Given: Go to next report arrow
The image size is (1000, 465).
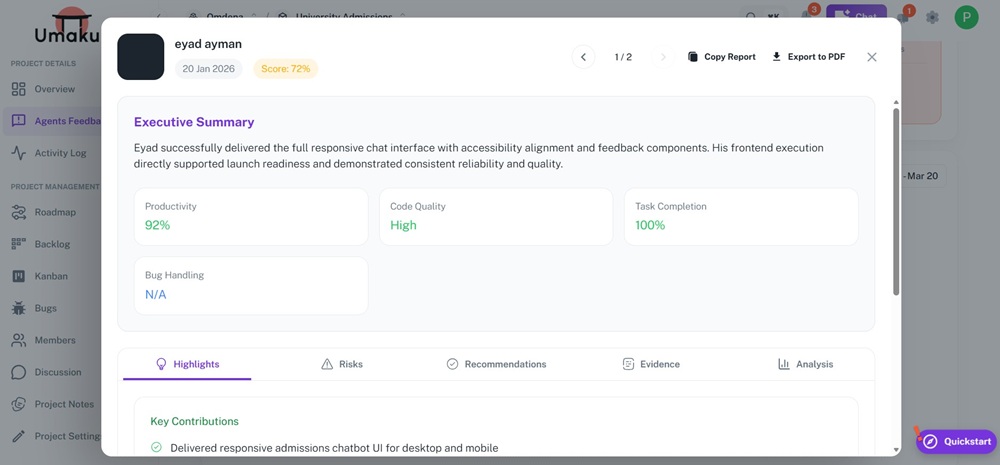Looking at the screenshot, I should point(663,57).
